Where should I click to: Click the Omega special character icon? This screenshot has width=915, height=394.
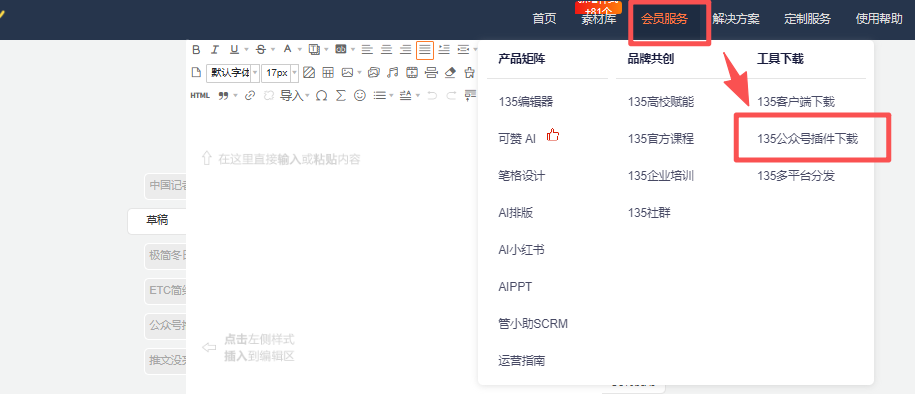(x=322, y=96)
